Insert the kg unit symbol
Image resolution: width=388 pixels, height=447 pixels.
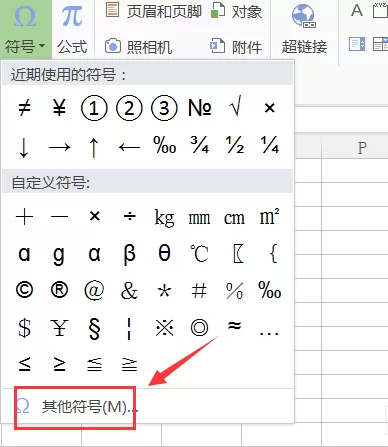[x=164, y=218]
